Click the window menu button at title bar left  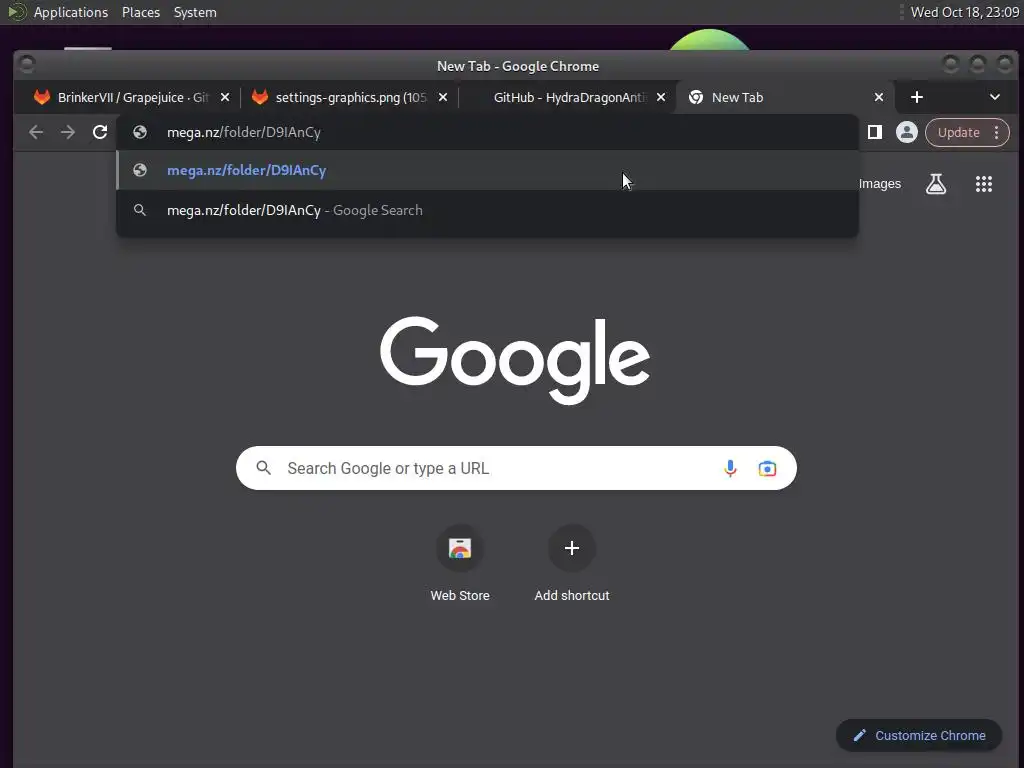point(27,64)
